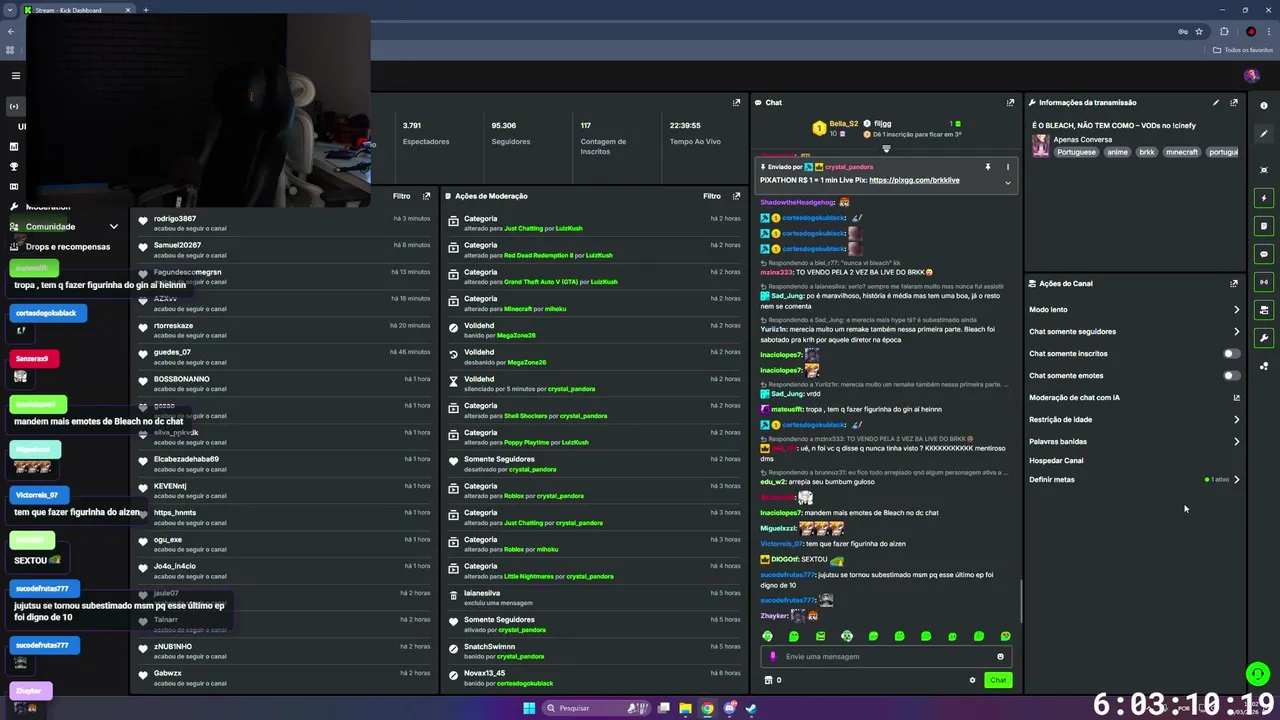This screenshot has width=1280, height=720.
Task: Toggle Chat somente inscritos switch
Action: click(1232, 353)
